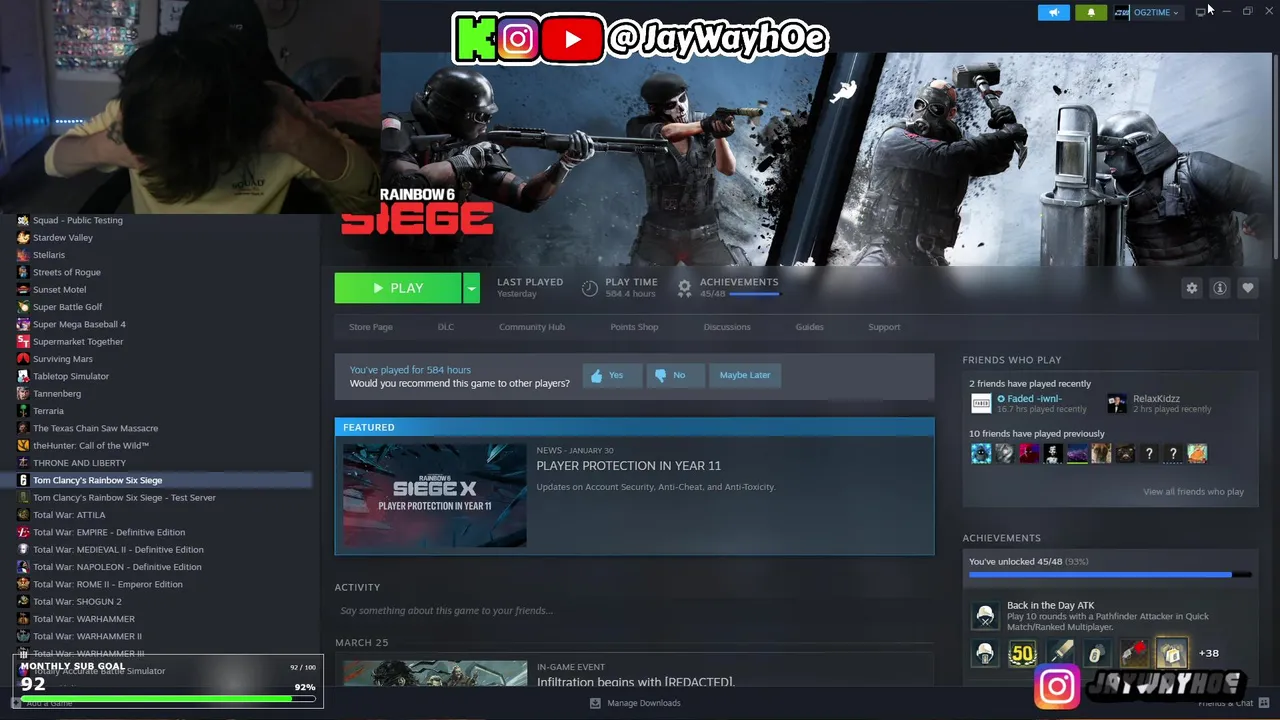Open the Points Shop tab

click(634, 327)
